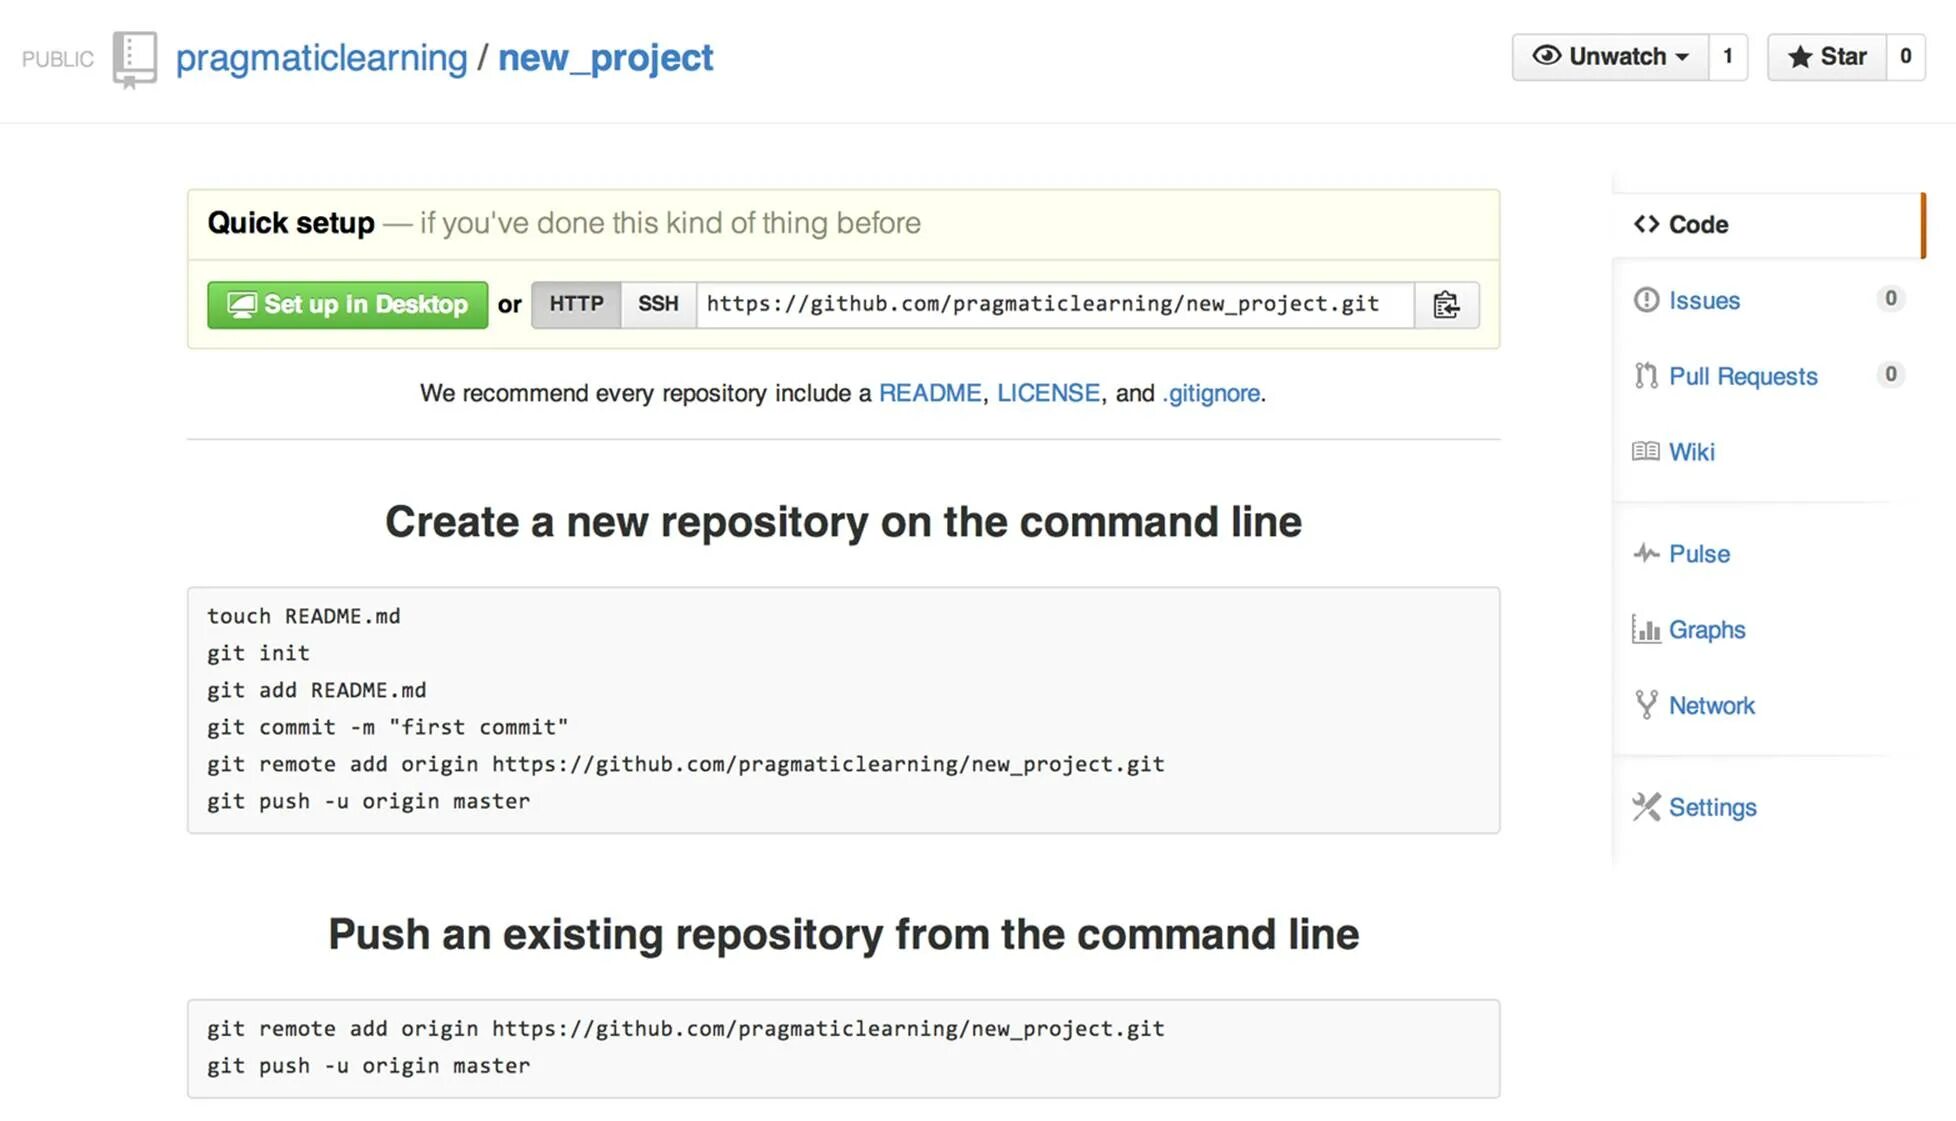Image resolution: width=1956 pixels, height=1121 pixels.
Task: Click the repository URL input field
Action: tap(1055, 304)
